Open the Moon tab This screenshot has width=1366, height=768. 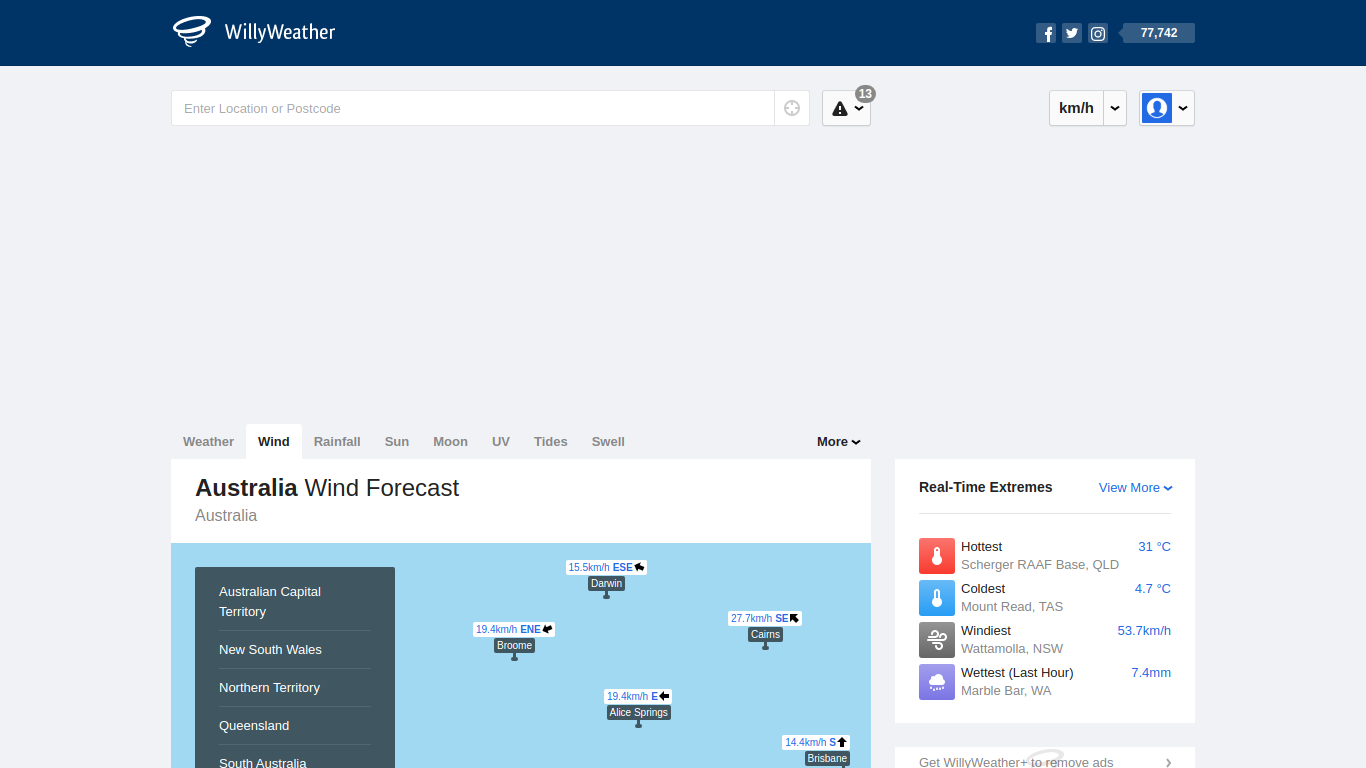point(450,441)
